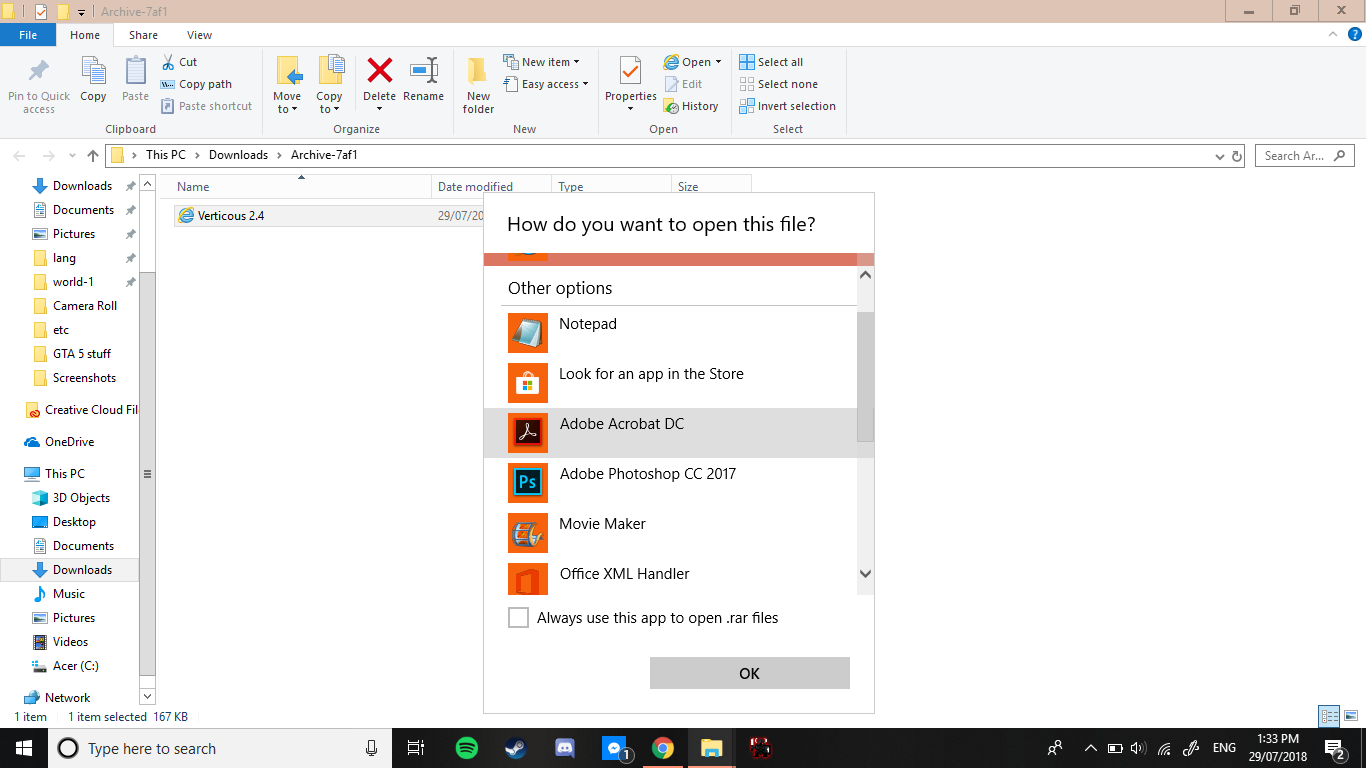Open the File menu
This screenshot has height=768, width=1366.
coord(28,35)
